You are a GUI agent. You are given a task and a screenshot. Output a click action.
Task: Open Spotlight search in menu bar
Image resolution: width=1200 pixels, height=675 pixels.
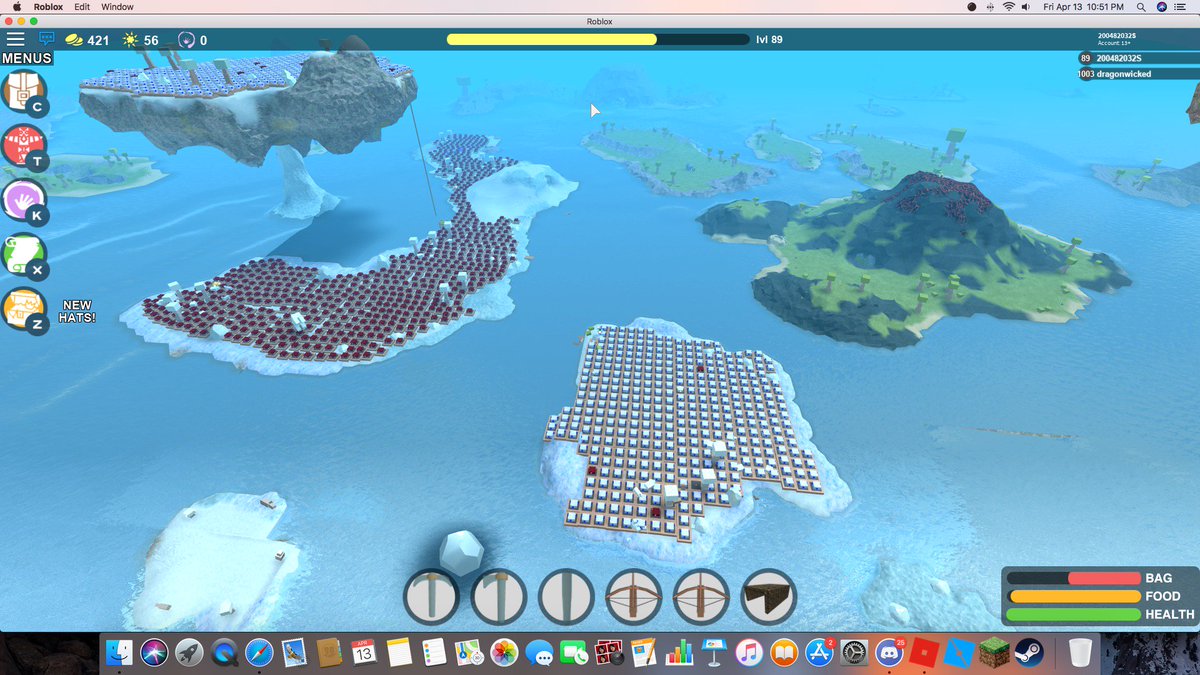pyautogui.click(x=1142, y=7)
